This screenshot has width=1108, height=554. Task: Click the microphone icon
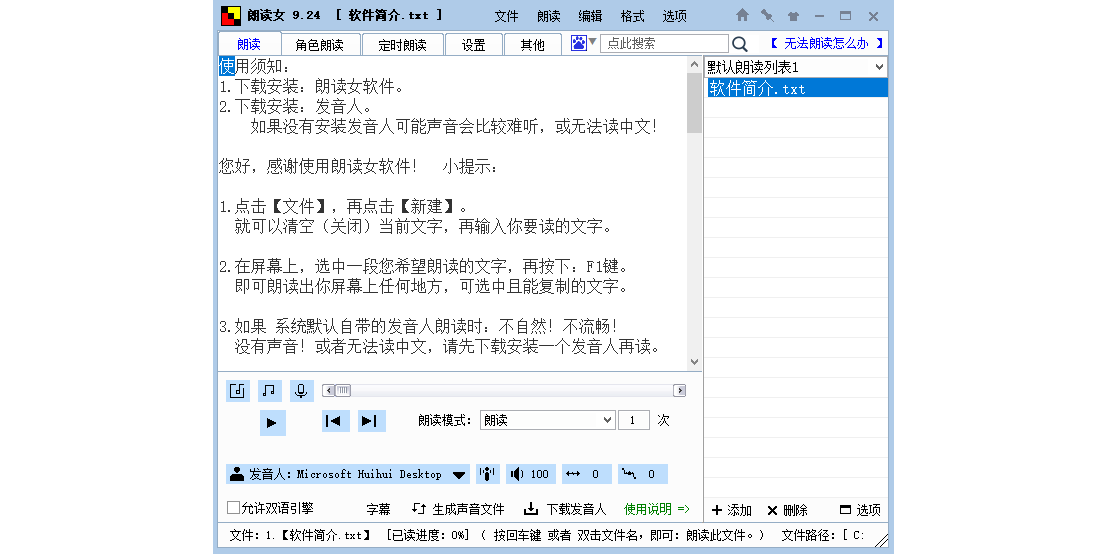[301, 390]
